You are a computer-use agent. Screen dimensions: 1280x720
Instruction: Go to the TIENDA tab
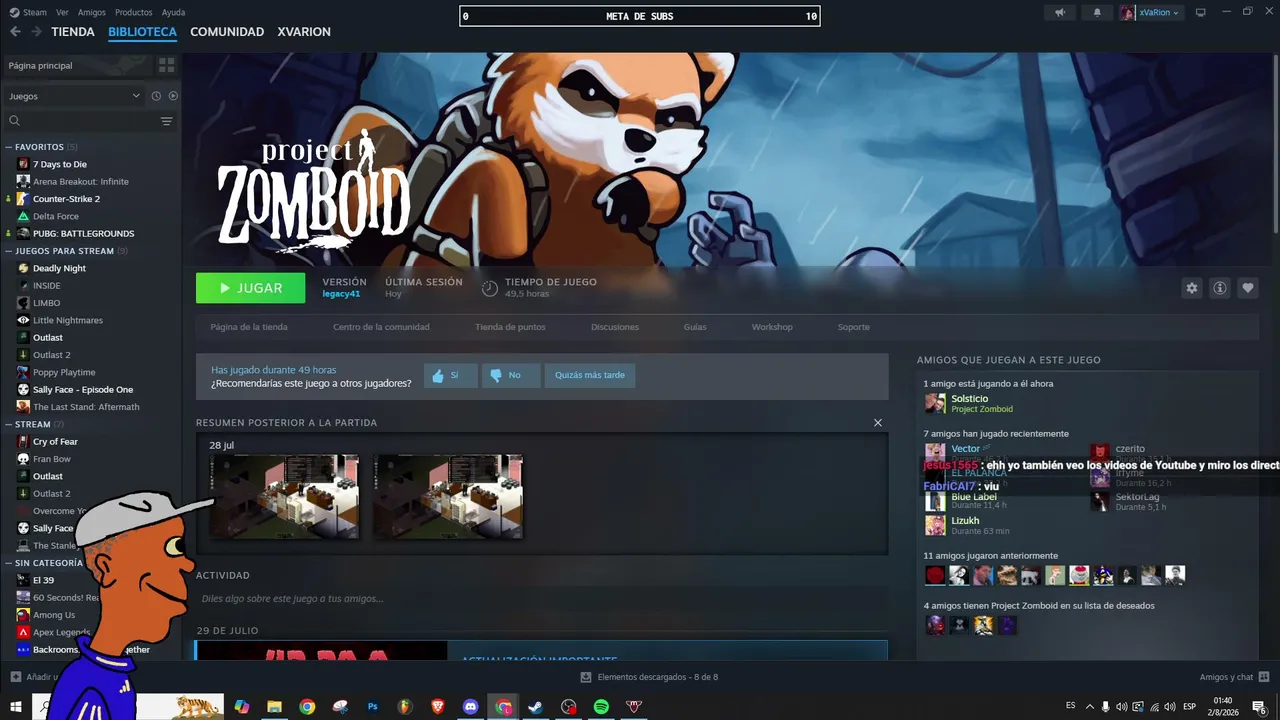coord(73,32)
